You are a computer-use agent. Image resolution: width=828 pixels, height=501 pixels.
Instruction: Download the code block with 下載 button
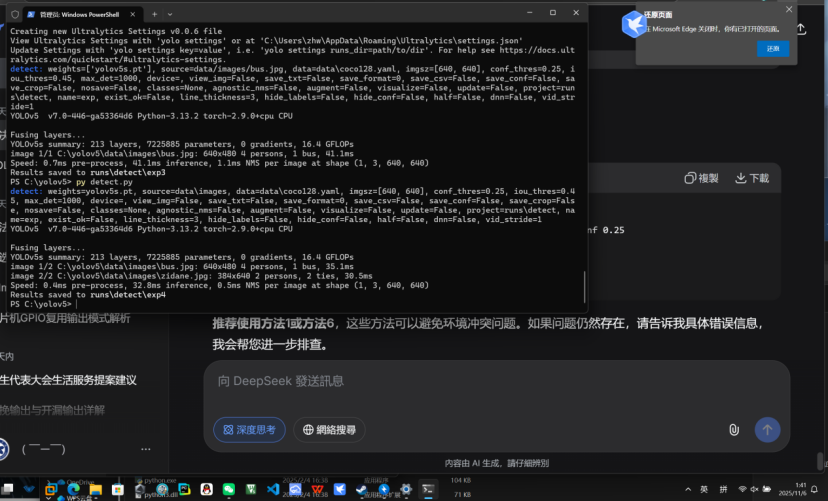click(x=752, y=178)
